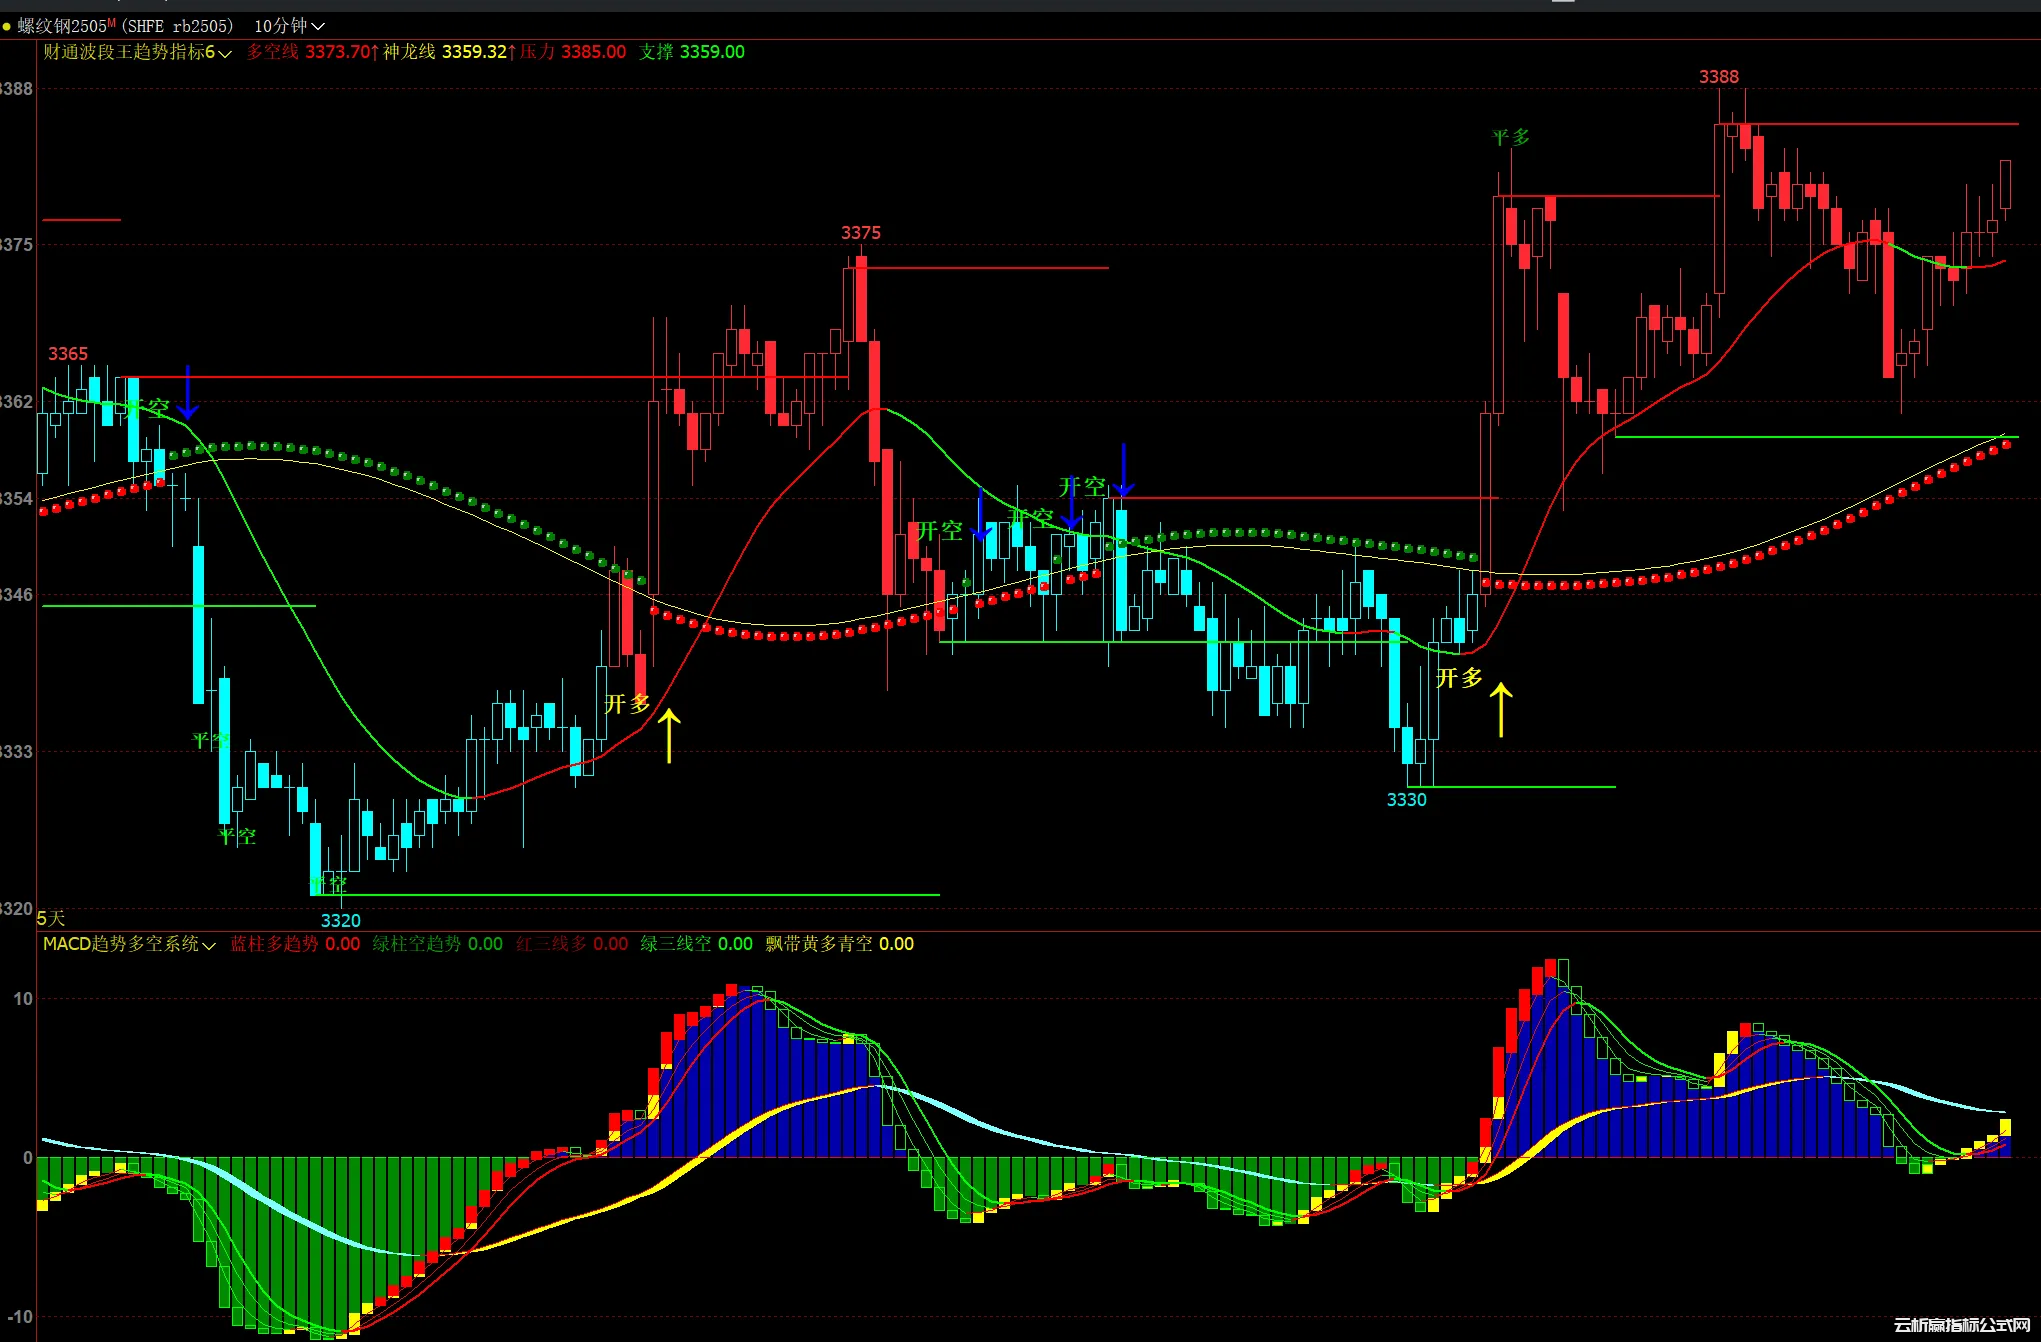Click the 飘带黄多青空 MACD legend label

tap(819, 944)
